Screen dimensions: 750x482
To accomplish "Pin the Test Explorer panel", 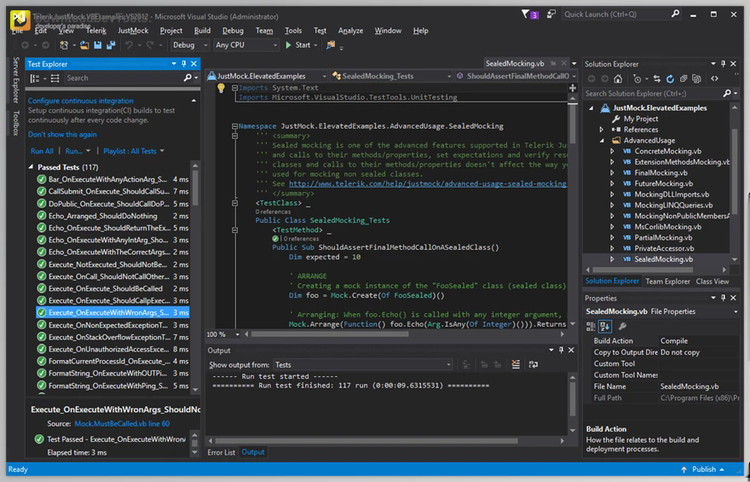I will (184, 64).
